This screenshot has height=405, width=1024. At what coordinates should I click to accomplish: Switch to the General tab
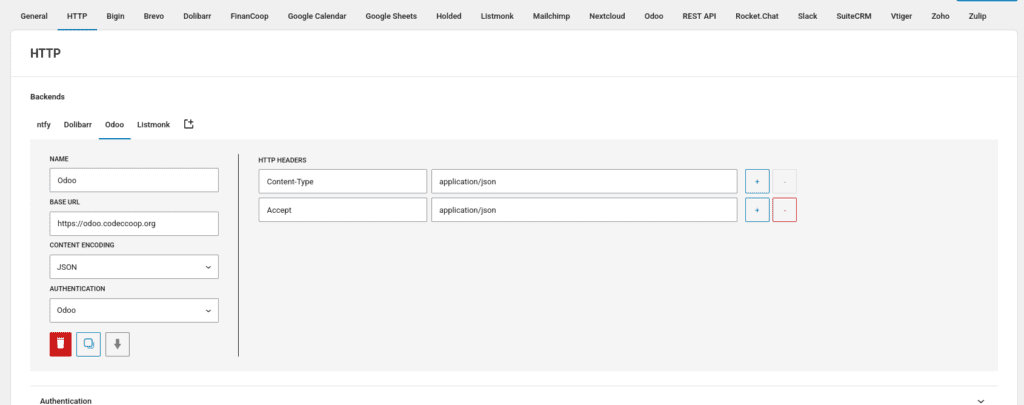(34, 16)
